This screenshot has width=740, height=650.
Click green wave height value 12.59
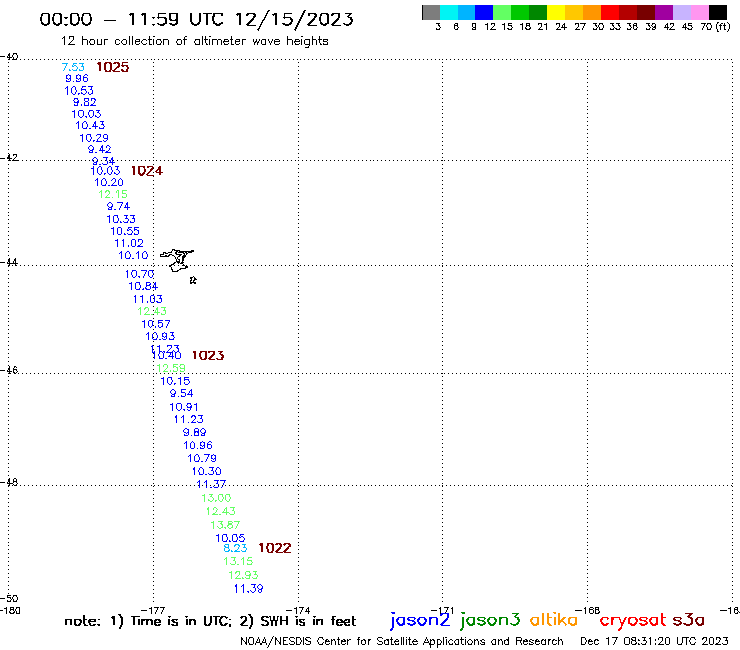tap(171, 368)
